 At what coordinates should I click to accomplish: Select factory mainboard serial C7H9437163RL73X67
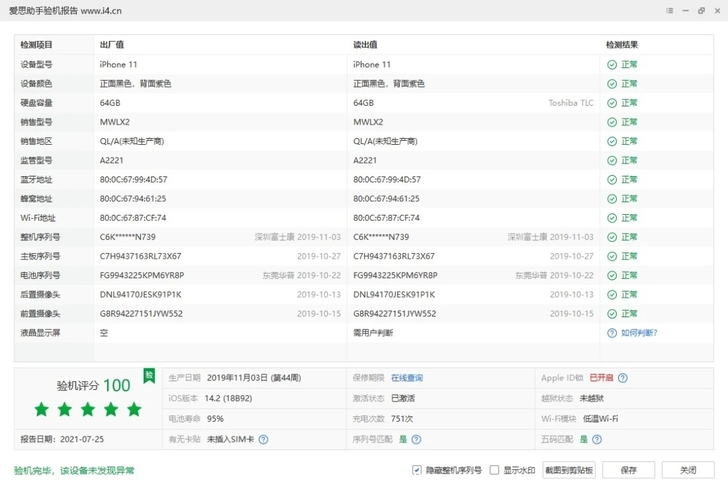coord(141,256)
